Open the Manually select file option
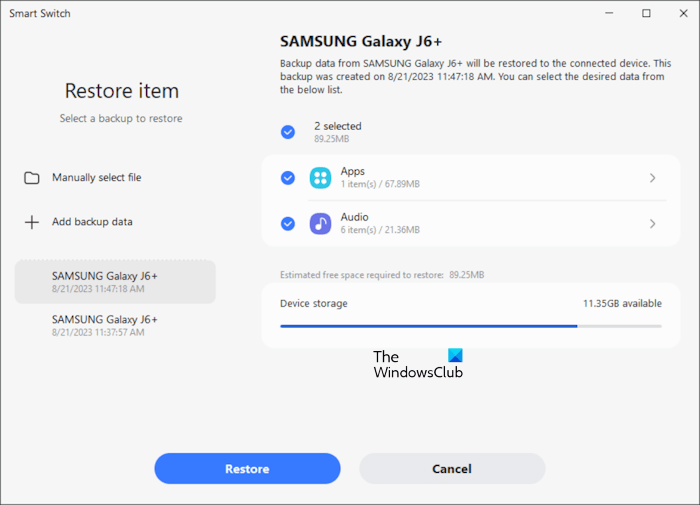 (x=97, y=178)
